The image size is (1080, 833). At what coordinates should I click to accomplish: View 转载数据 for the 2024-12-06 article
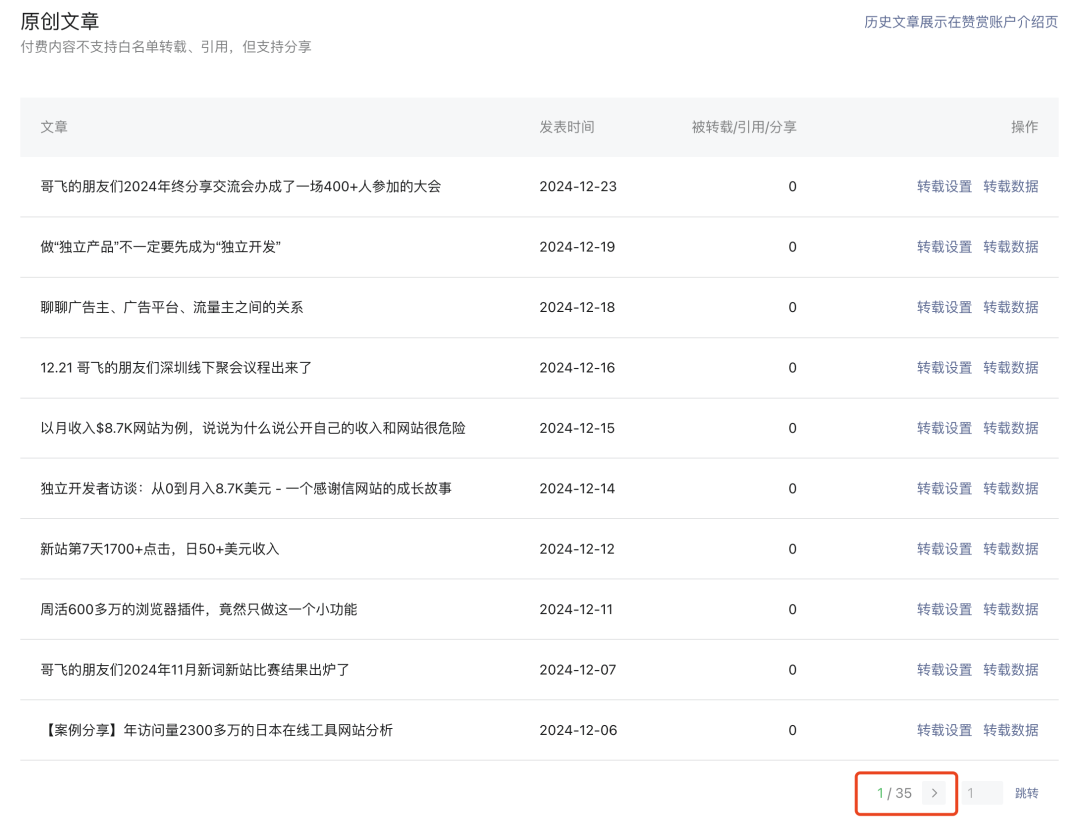coord(1010,730)
